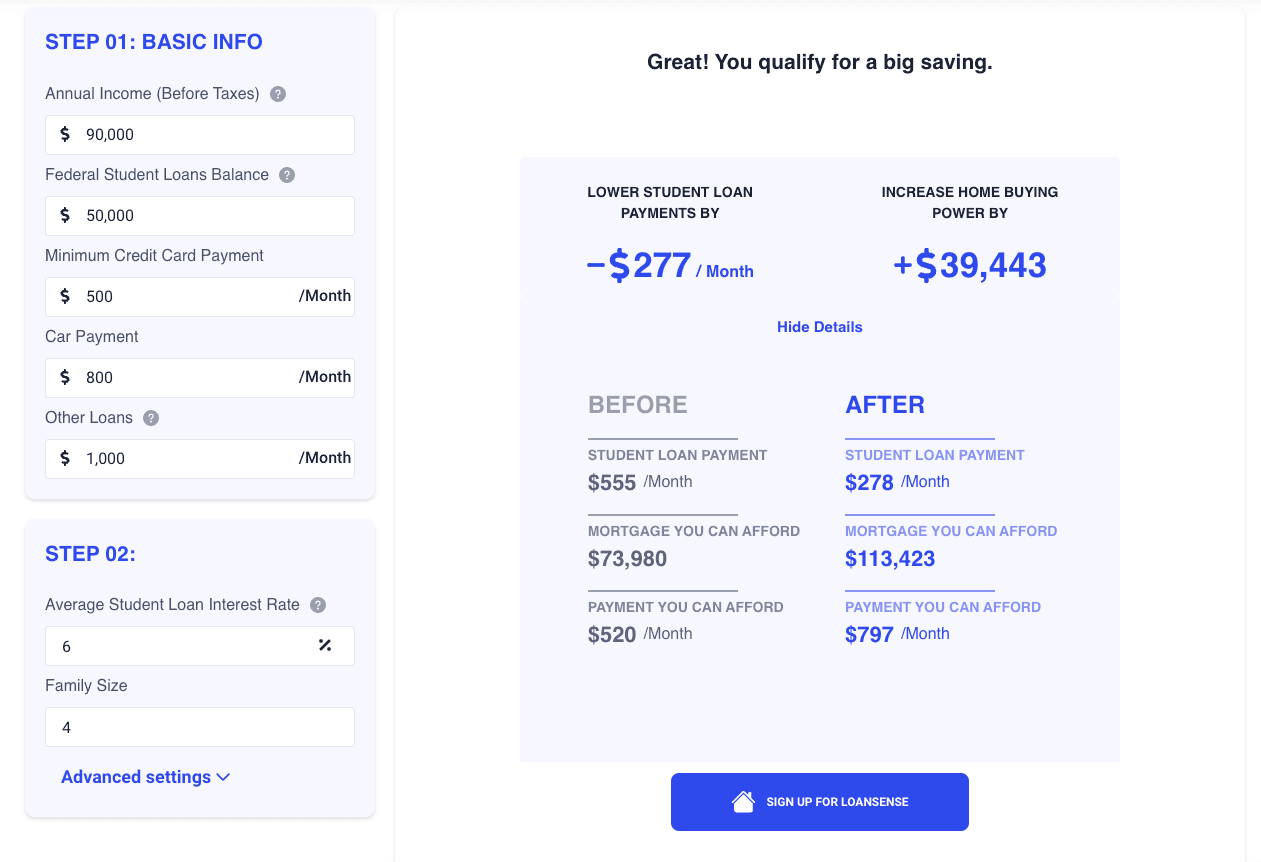
Task: Select the Family Size input field
Action: [200, 727]
